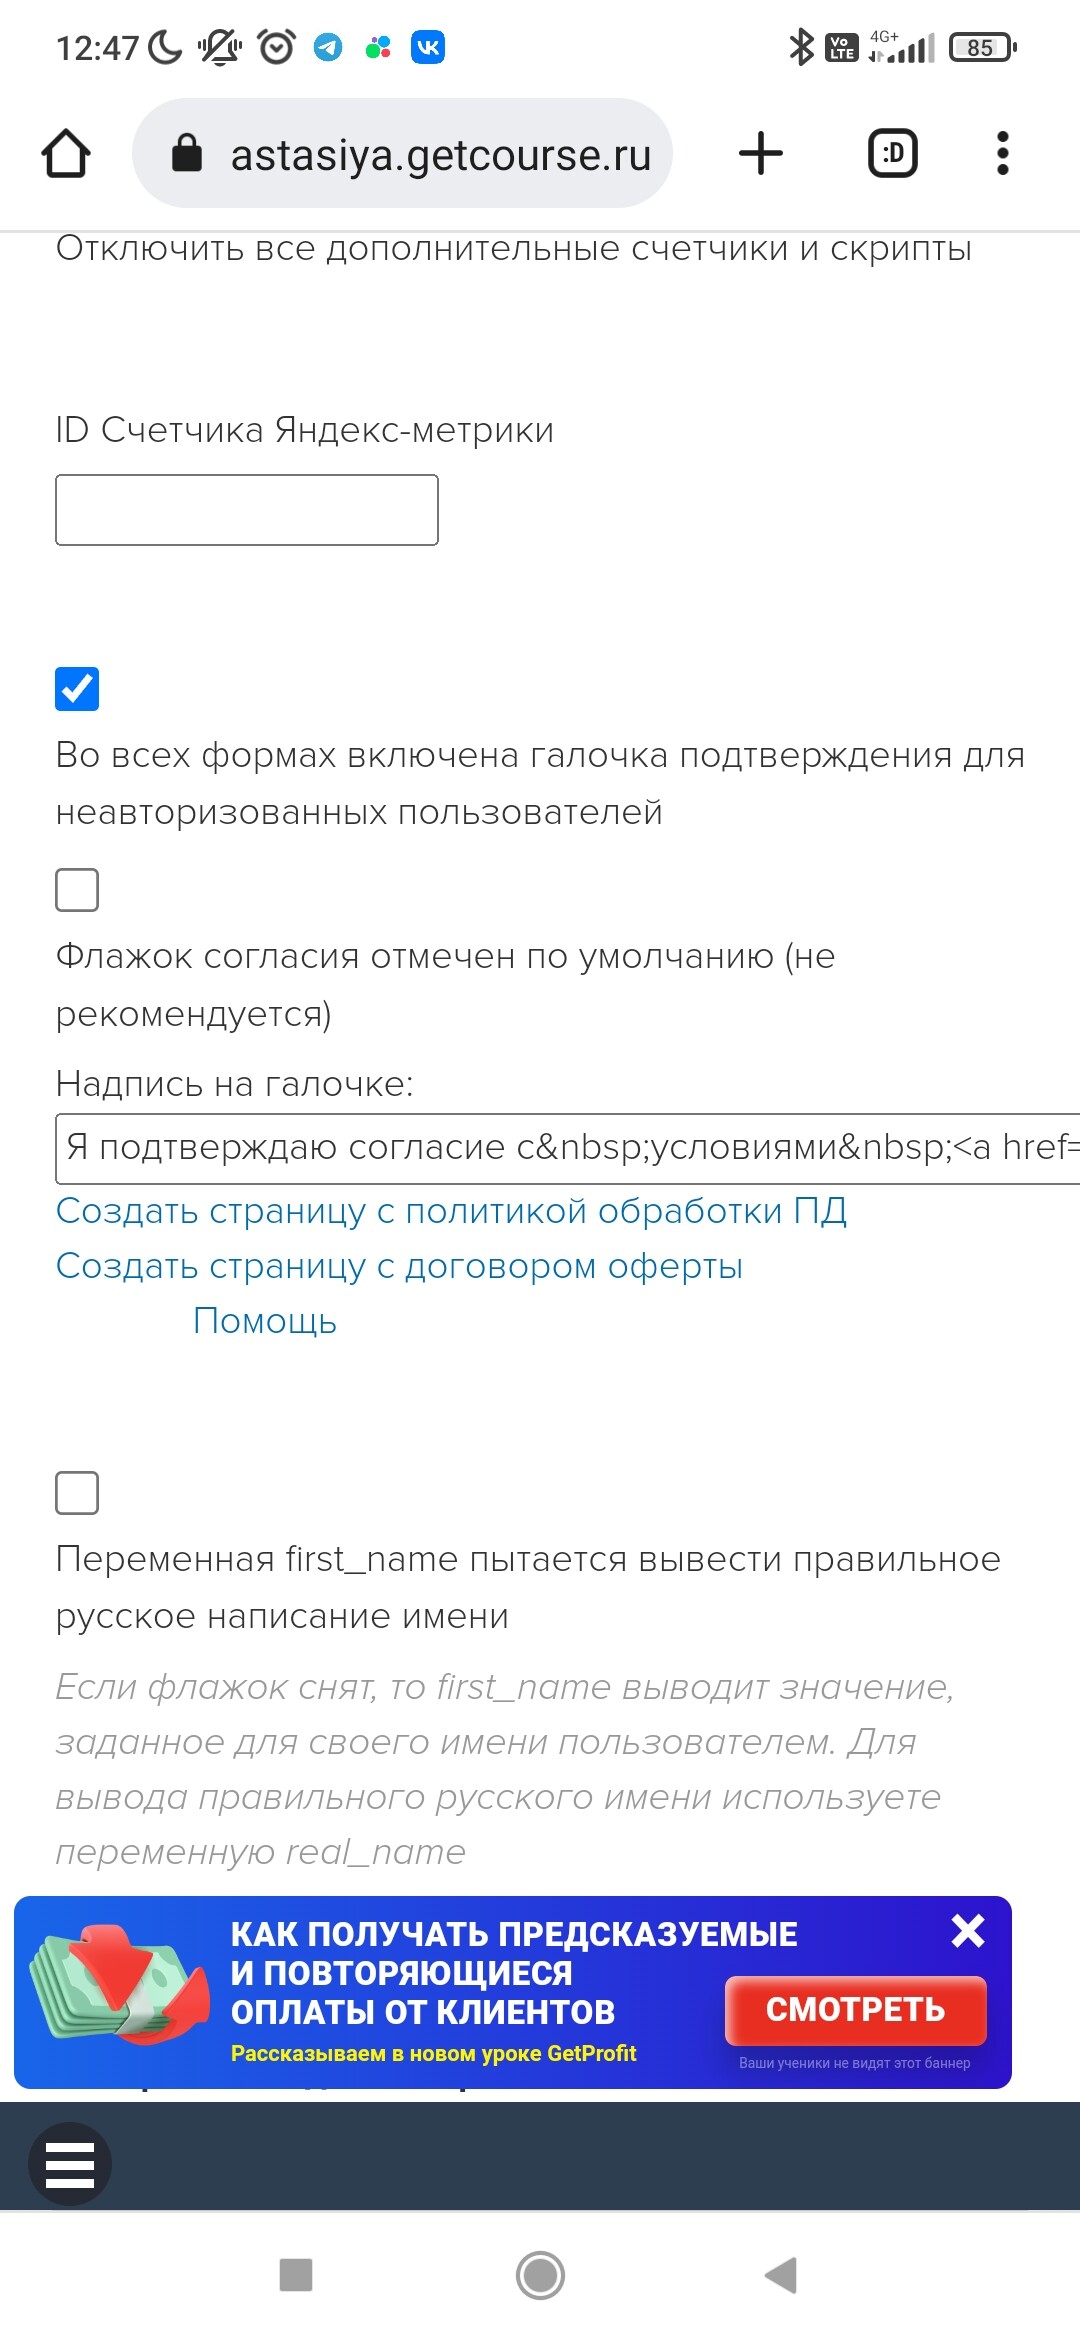
Task: Tap the browser home icon
Action: pyautogui.click(x=66, y=154)
